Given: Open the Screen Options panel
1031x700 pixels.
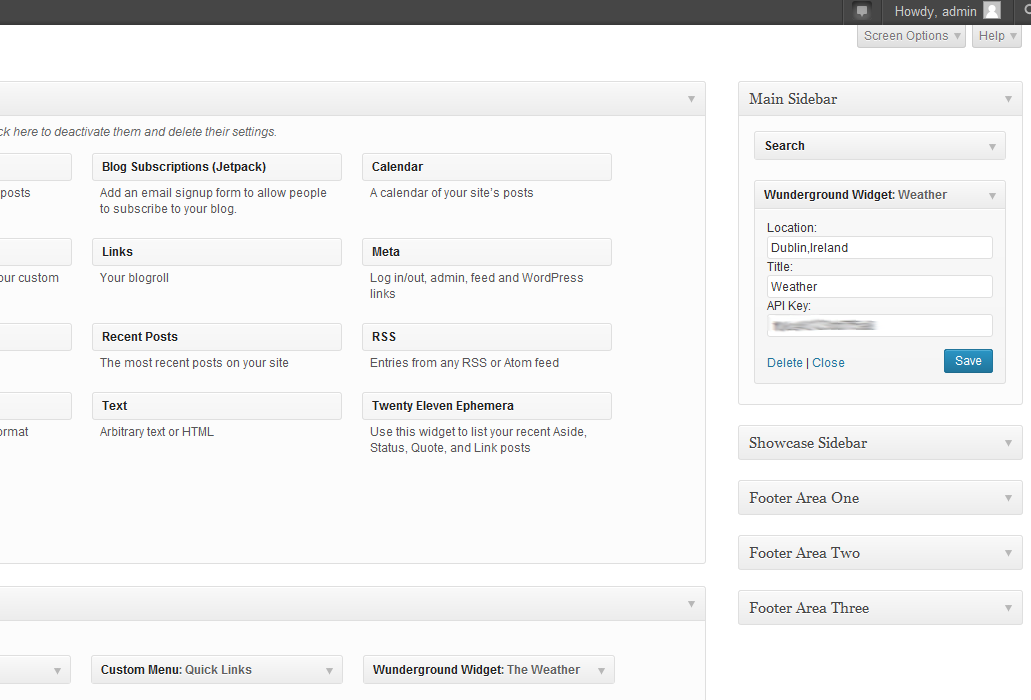Looking at the screenshot, I should pyautogui.click(x=912, y=36).
